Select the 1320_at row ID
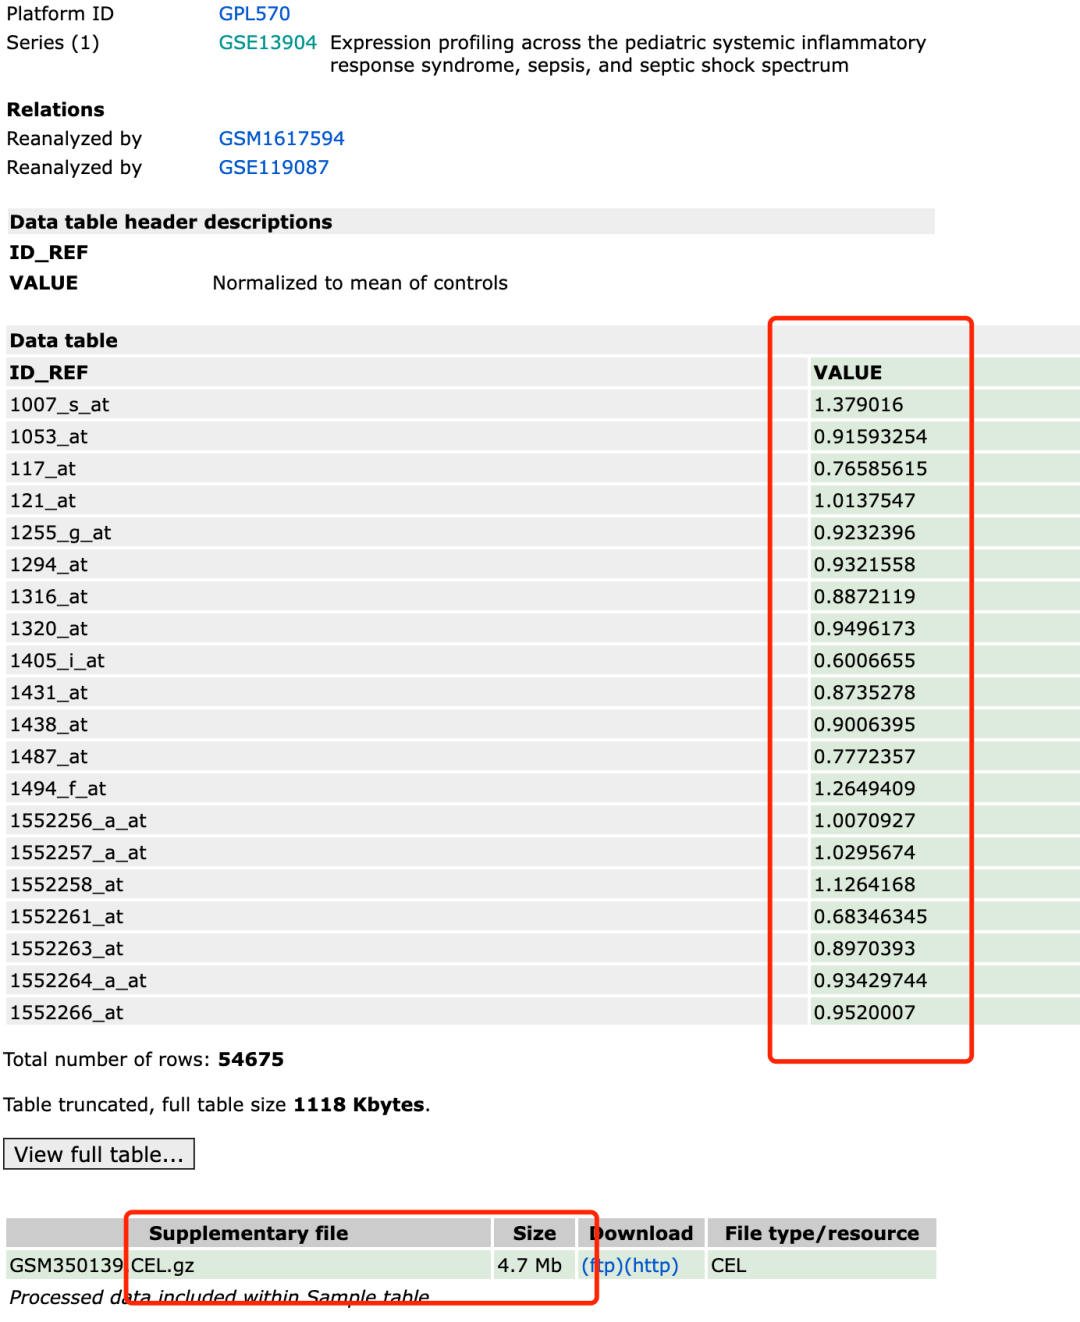 tap(49, 629)
